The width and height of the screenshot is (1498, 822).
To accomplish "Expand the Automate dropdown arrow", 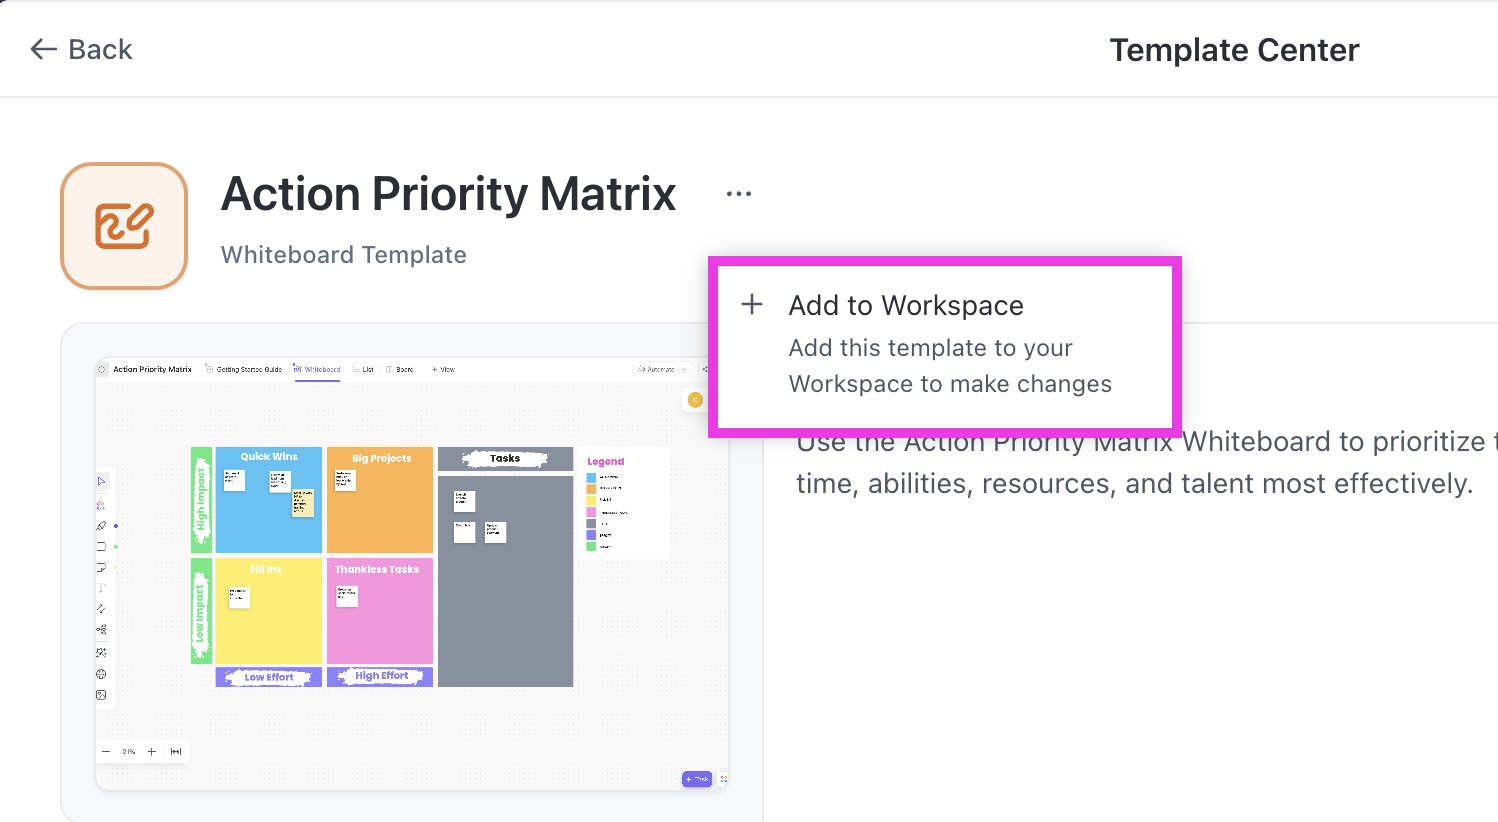I will tap(684, 369).
